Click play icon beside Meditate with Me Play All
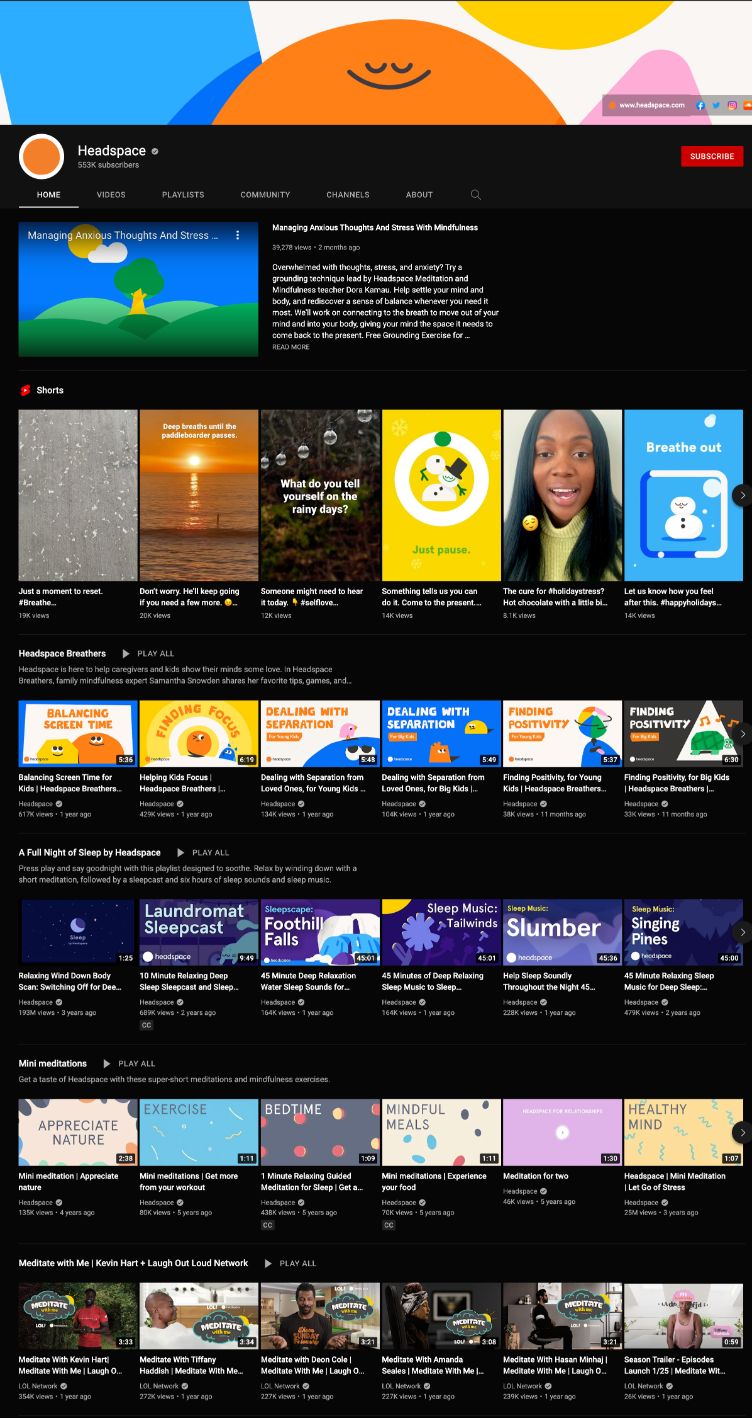Viewport: 752px width, 1418px height. (268, 1263)
